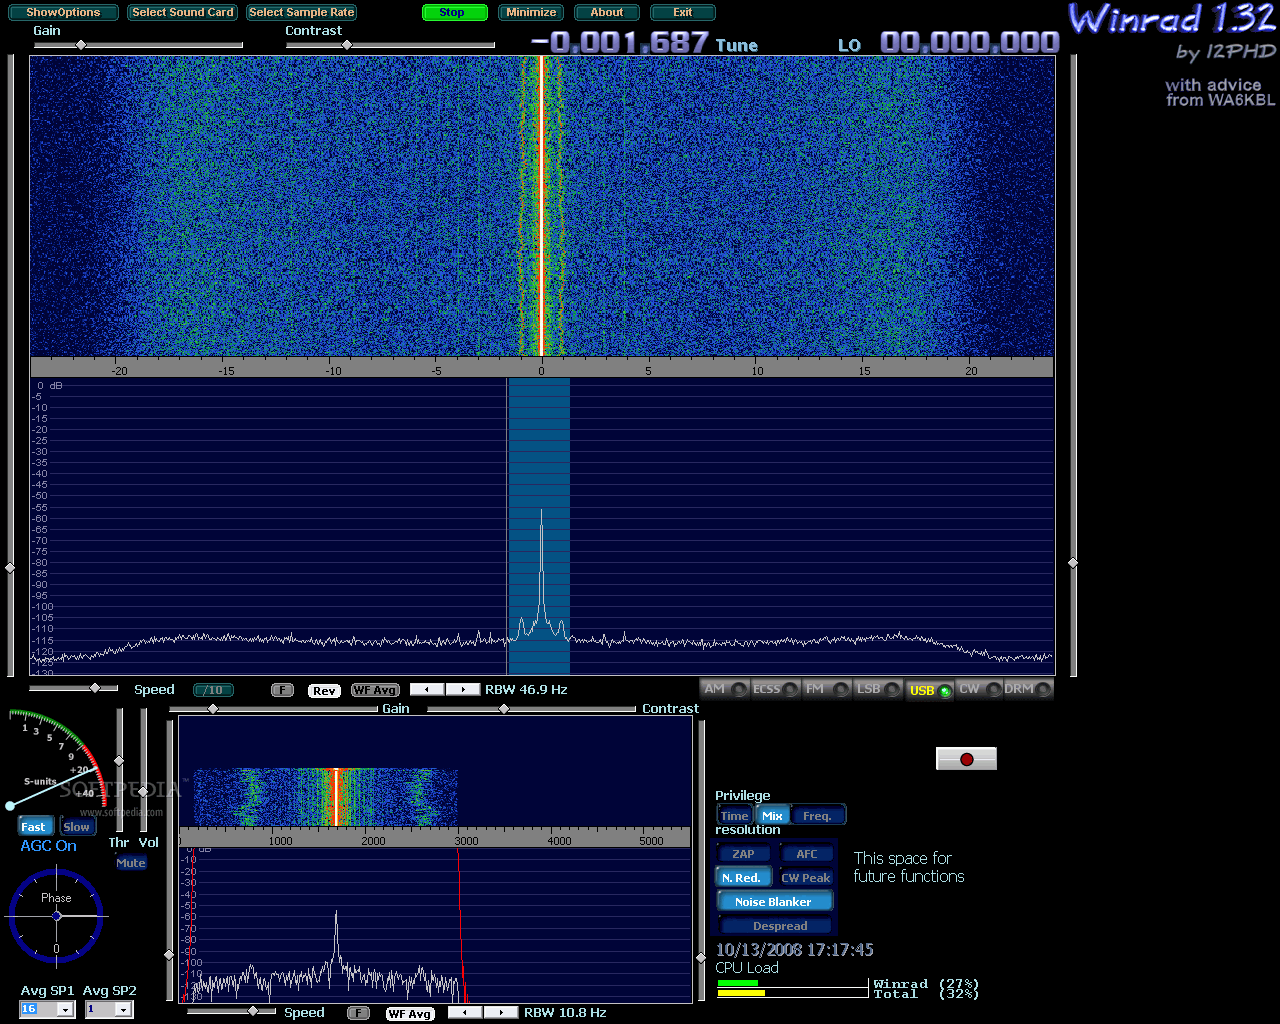
Task: Click the LO frequency readout
Action: click(x=969, y=43)
